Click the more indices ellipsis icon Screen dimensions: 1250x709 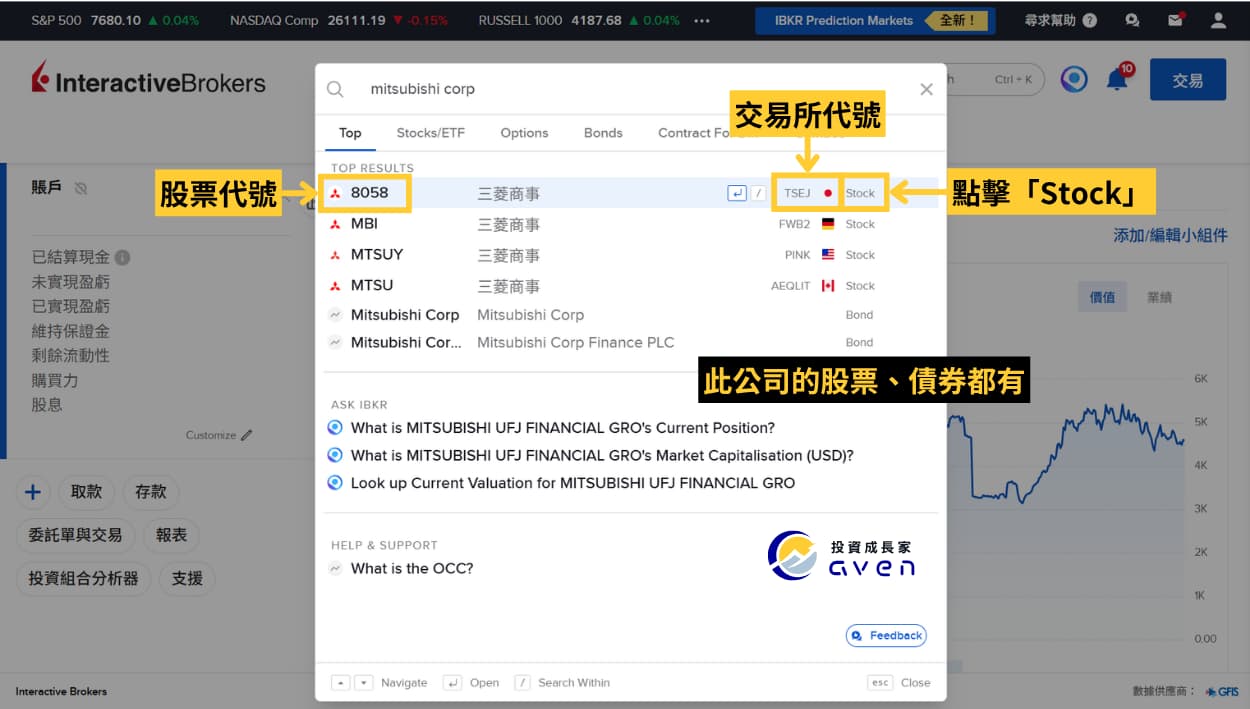702,20
